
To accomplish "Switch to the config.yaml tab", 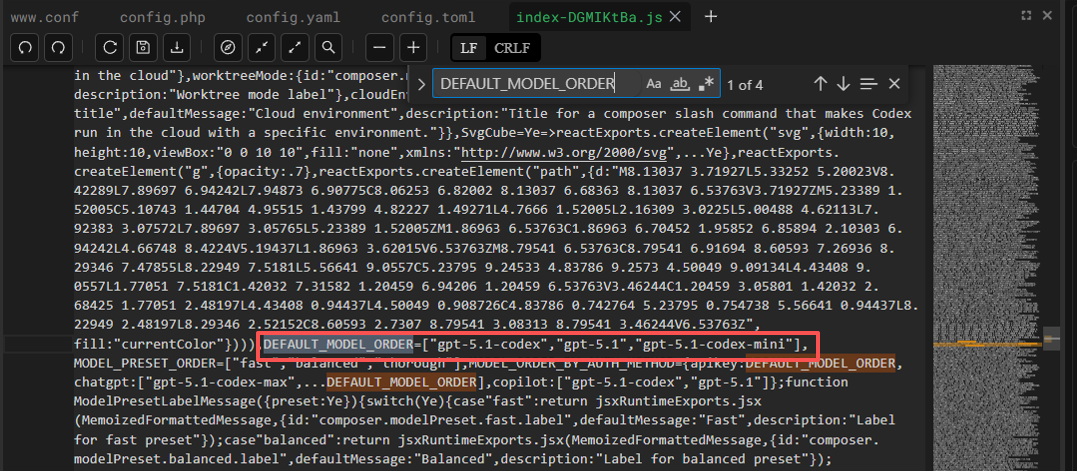I will [286, 17].
